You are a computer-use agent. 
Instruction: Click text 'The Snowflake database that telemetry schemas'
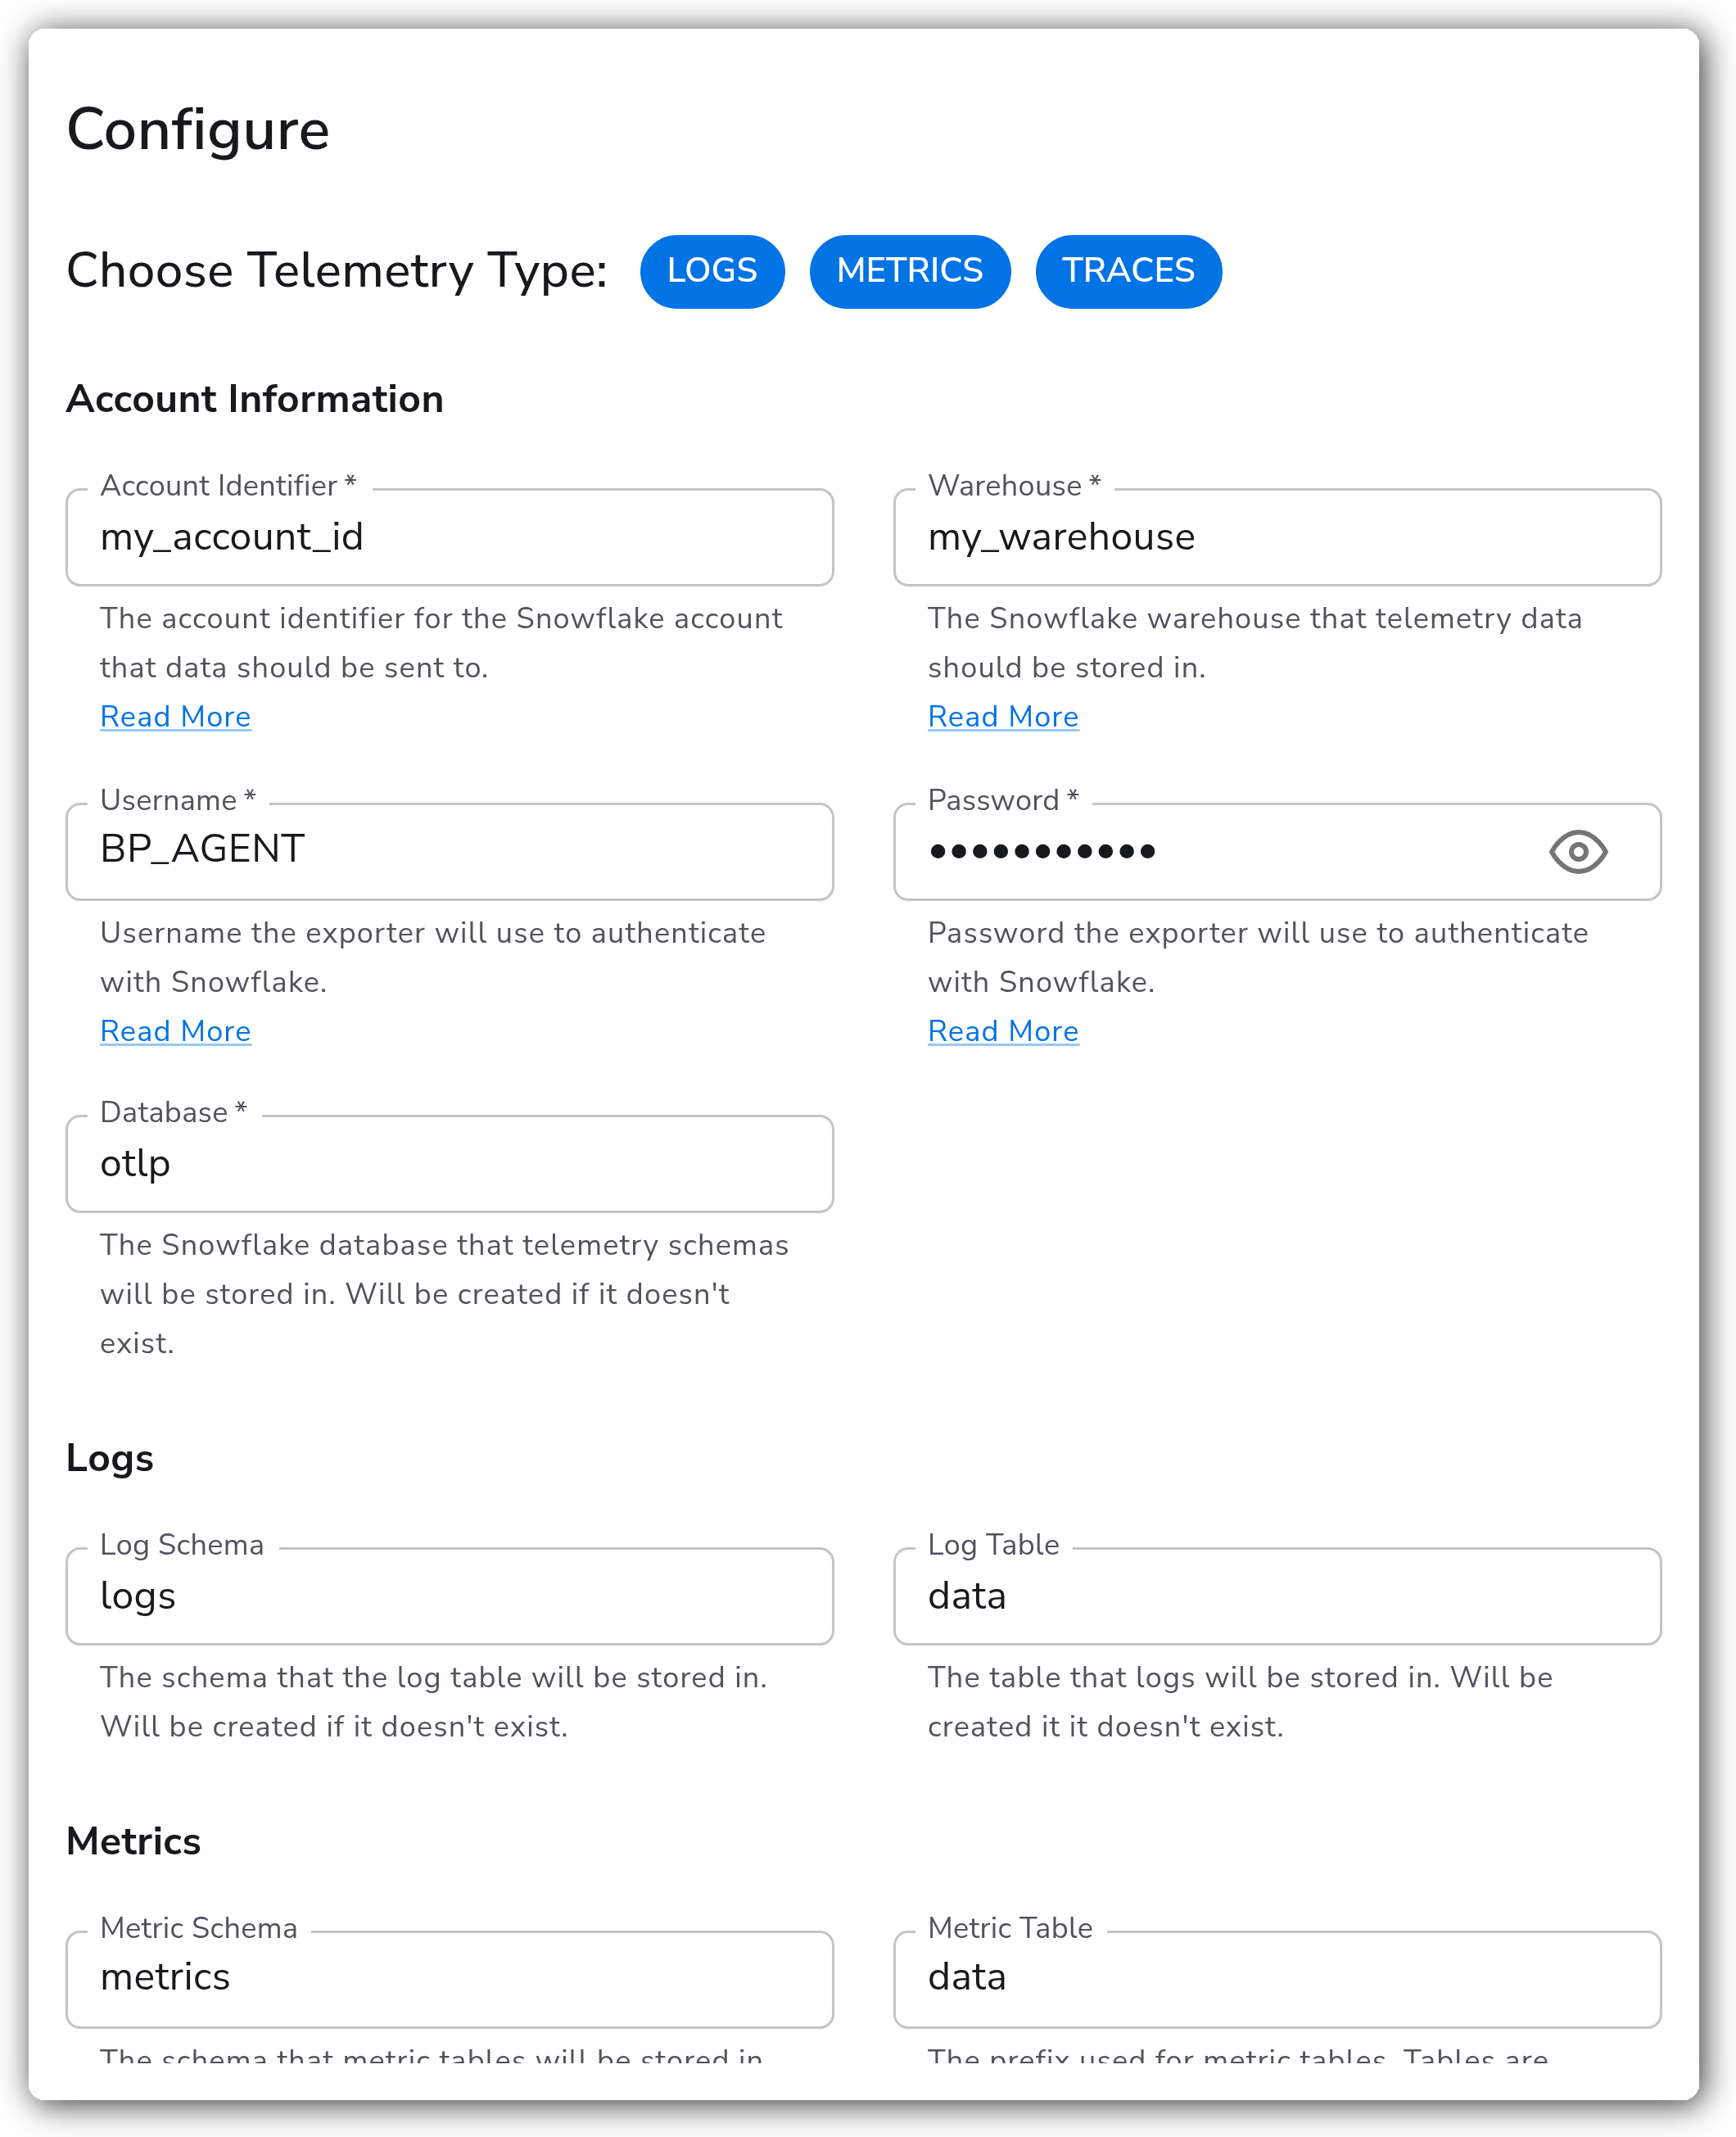444,1245
